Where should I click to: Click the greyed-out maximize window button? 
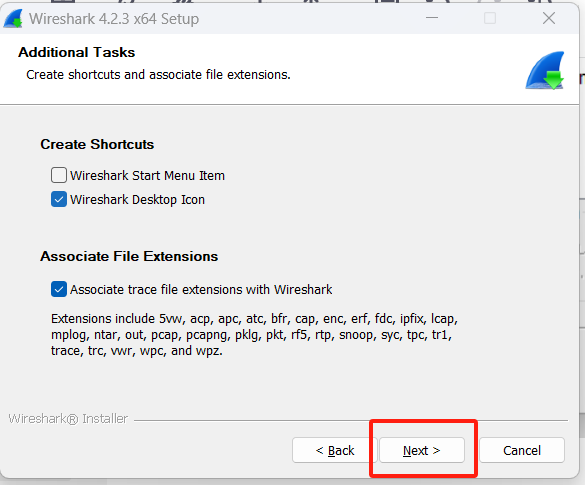(x=490, y=18)
